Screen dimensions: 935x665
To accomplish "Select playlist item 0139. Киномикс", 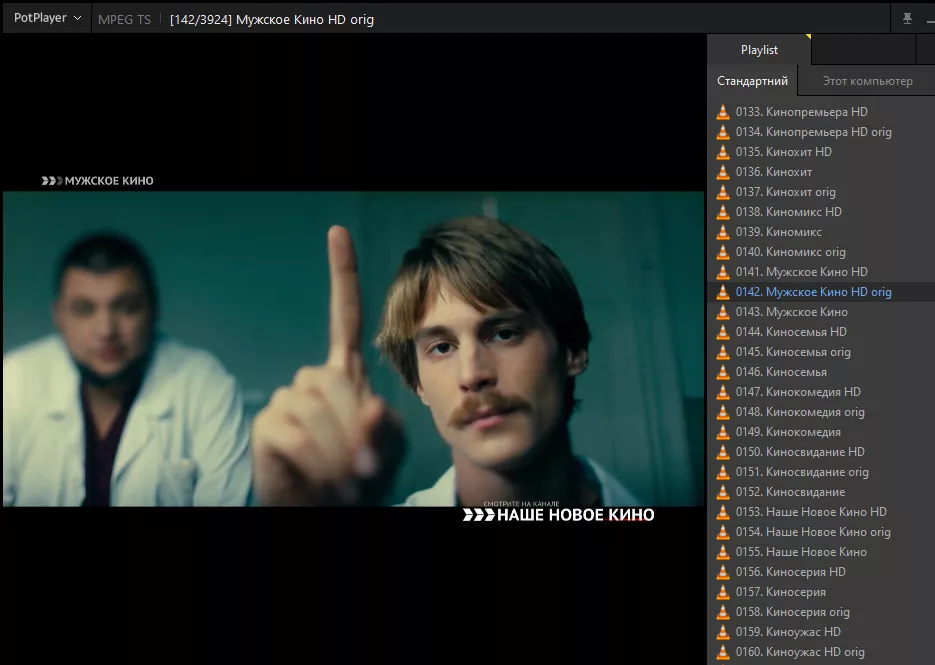I will click(821, 232).
